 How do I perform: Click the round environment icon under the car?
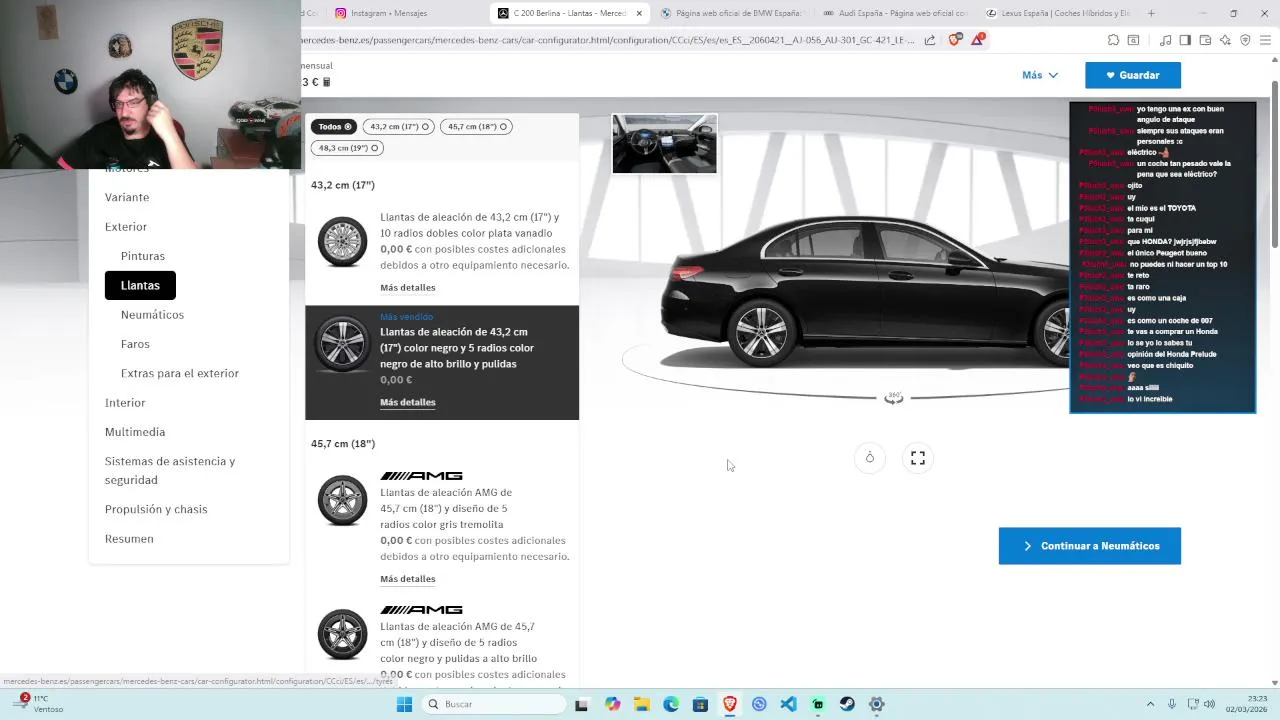870,458
